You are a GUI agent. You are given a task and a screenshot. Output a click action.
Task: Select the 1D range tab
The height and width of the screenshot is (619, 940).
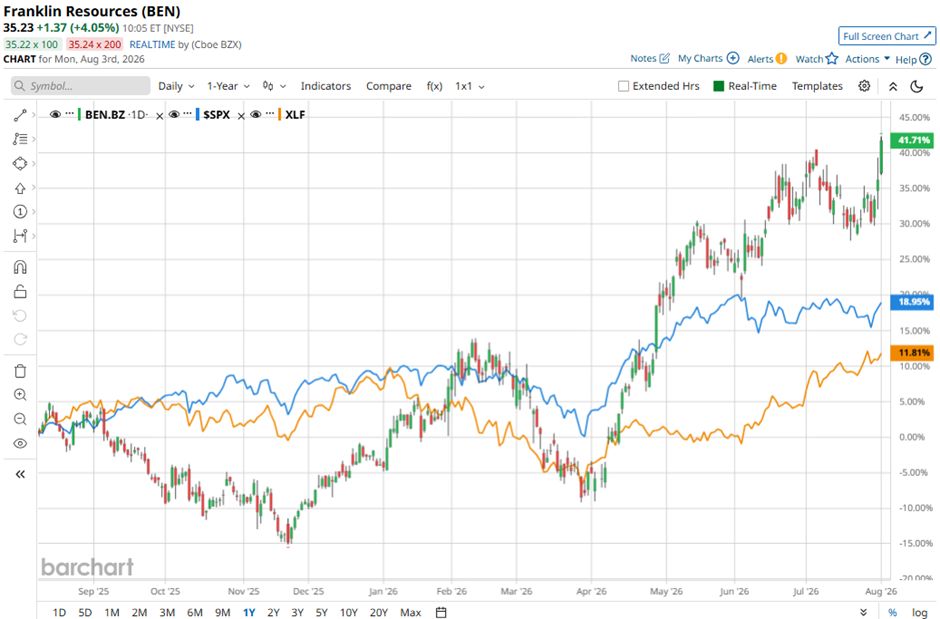pyautogui.click(x=59, y=612)
